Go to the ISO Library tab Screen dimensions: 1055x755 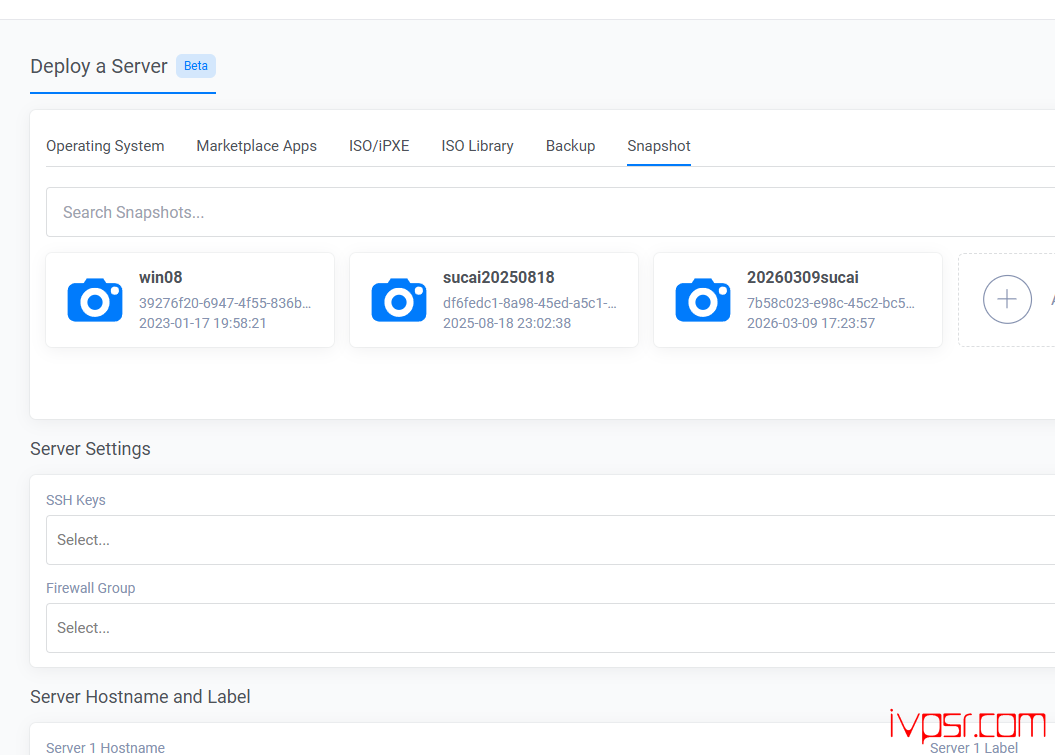(477, 146)
